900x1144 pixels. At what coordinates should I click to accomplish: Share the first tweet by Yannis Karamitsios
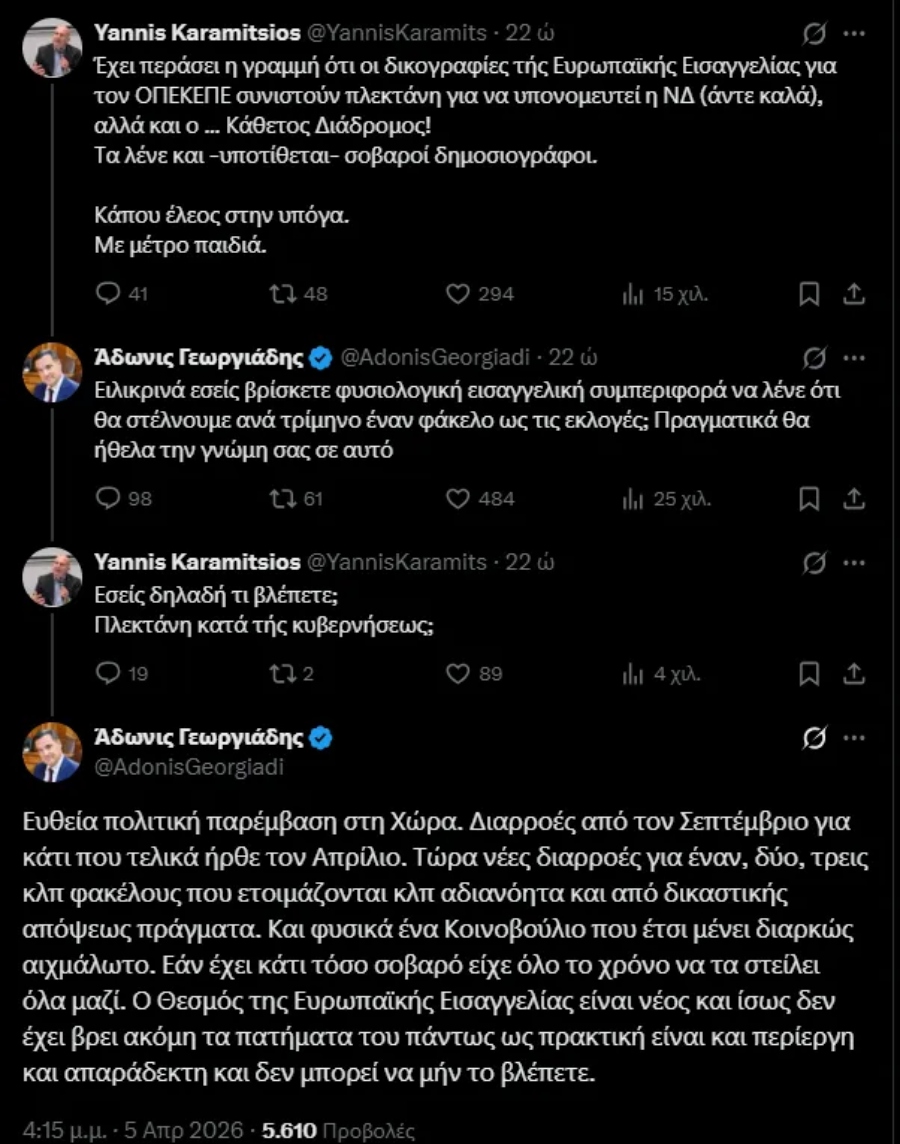(854, 294)
